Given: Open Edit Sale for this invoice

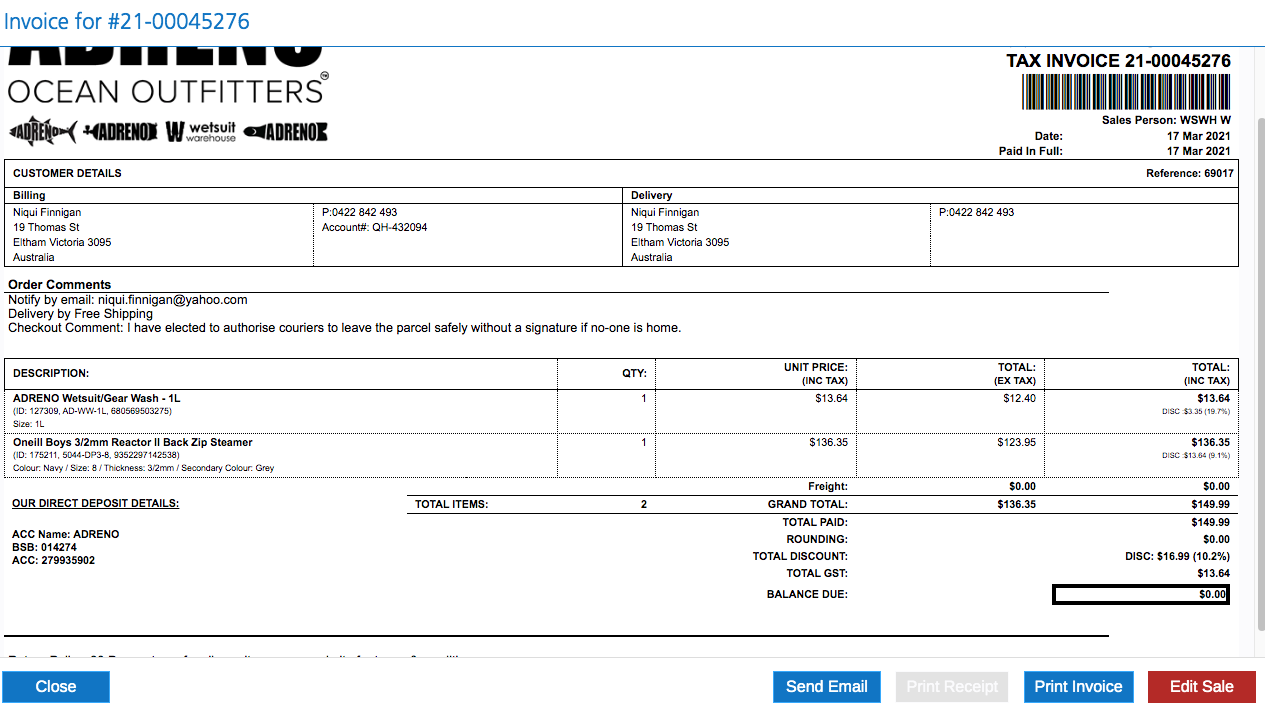Looking at the screenshot, I should pyautogui.click(x=1201, y=686).
